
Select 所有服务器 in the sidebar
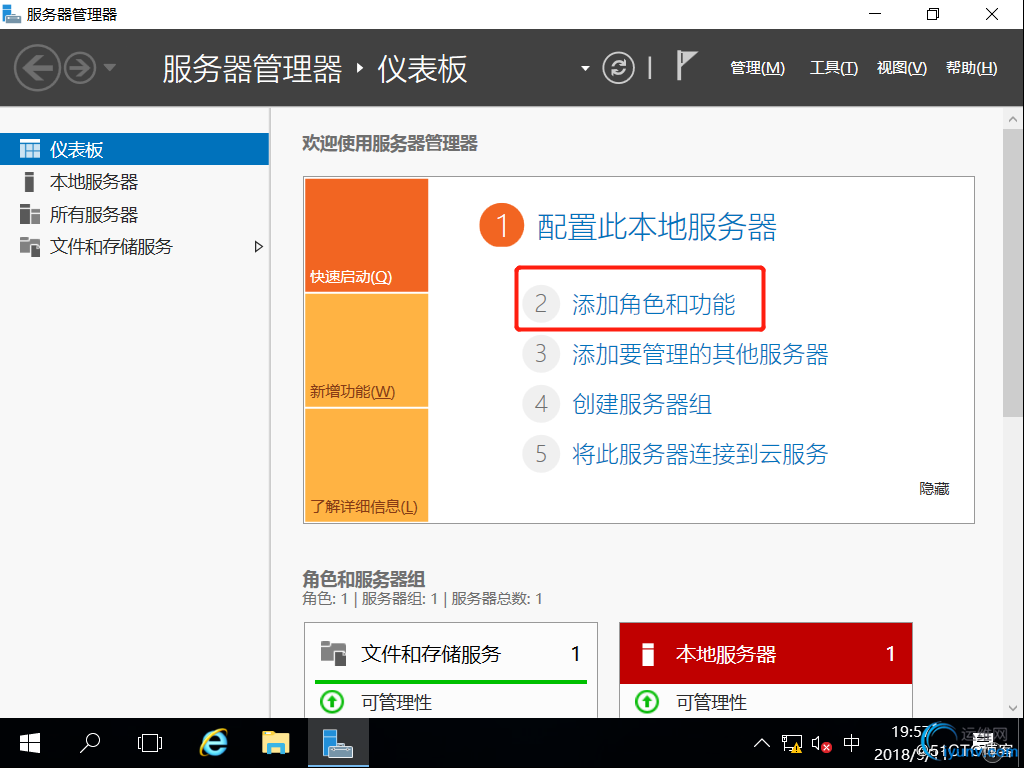tap(135, 214)
